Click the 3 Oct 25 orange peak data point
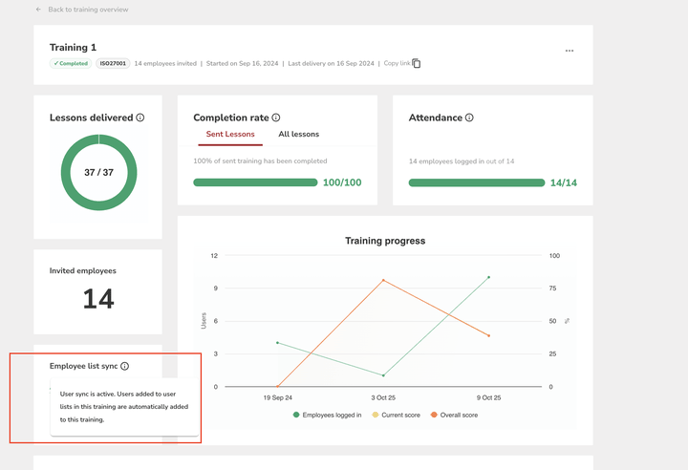Screen dimensions: 688x470 pyautogui.click(x=383, y=280)
